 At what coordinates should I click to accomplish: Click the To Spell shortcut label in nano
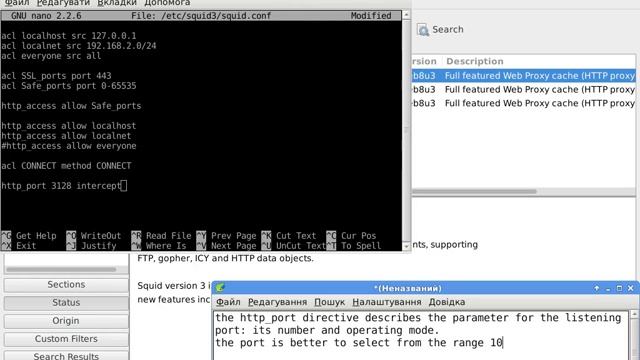tap(361, 246)
